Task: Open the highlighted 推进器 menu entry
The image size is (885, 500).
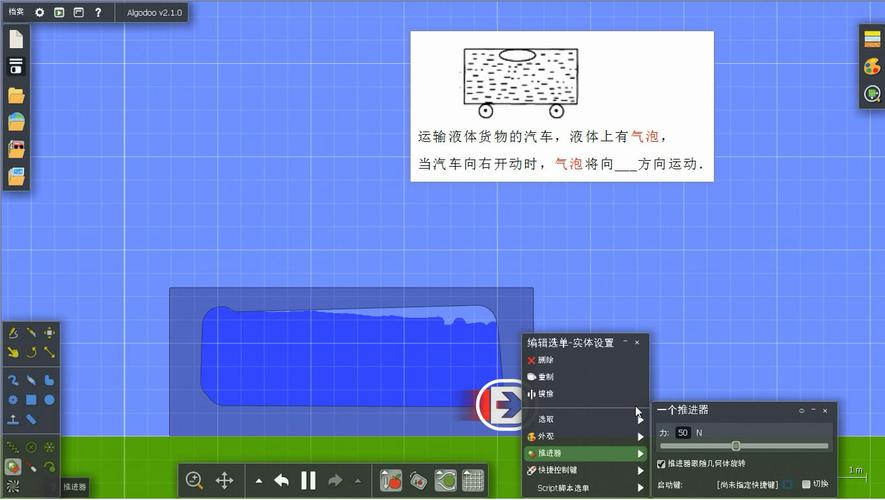Action: coord(585,453)
